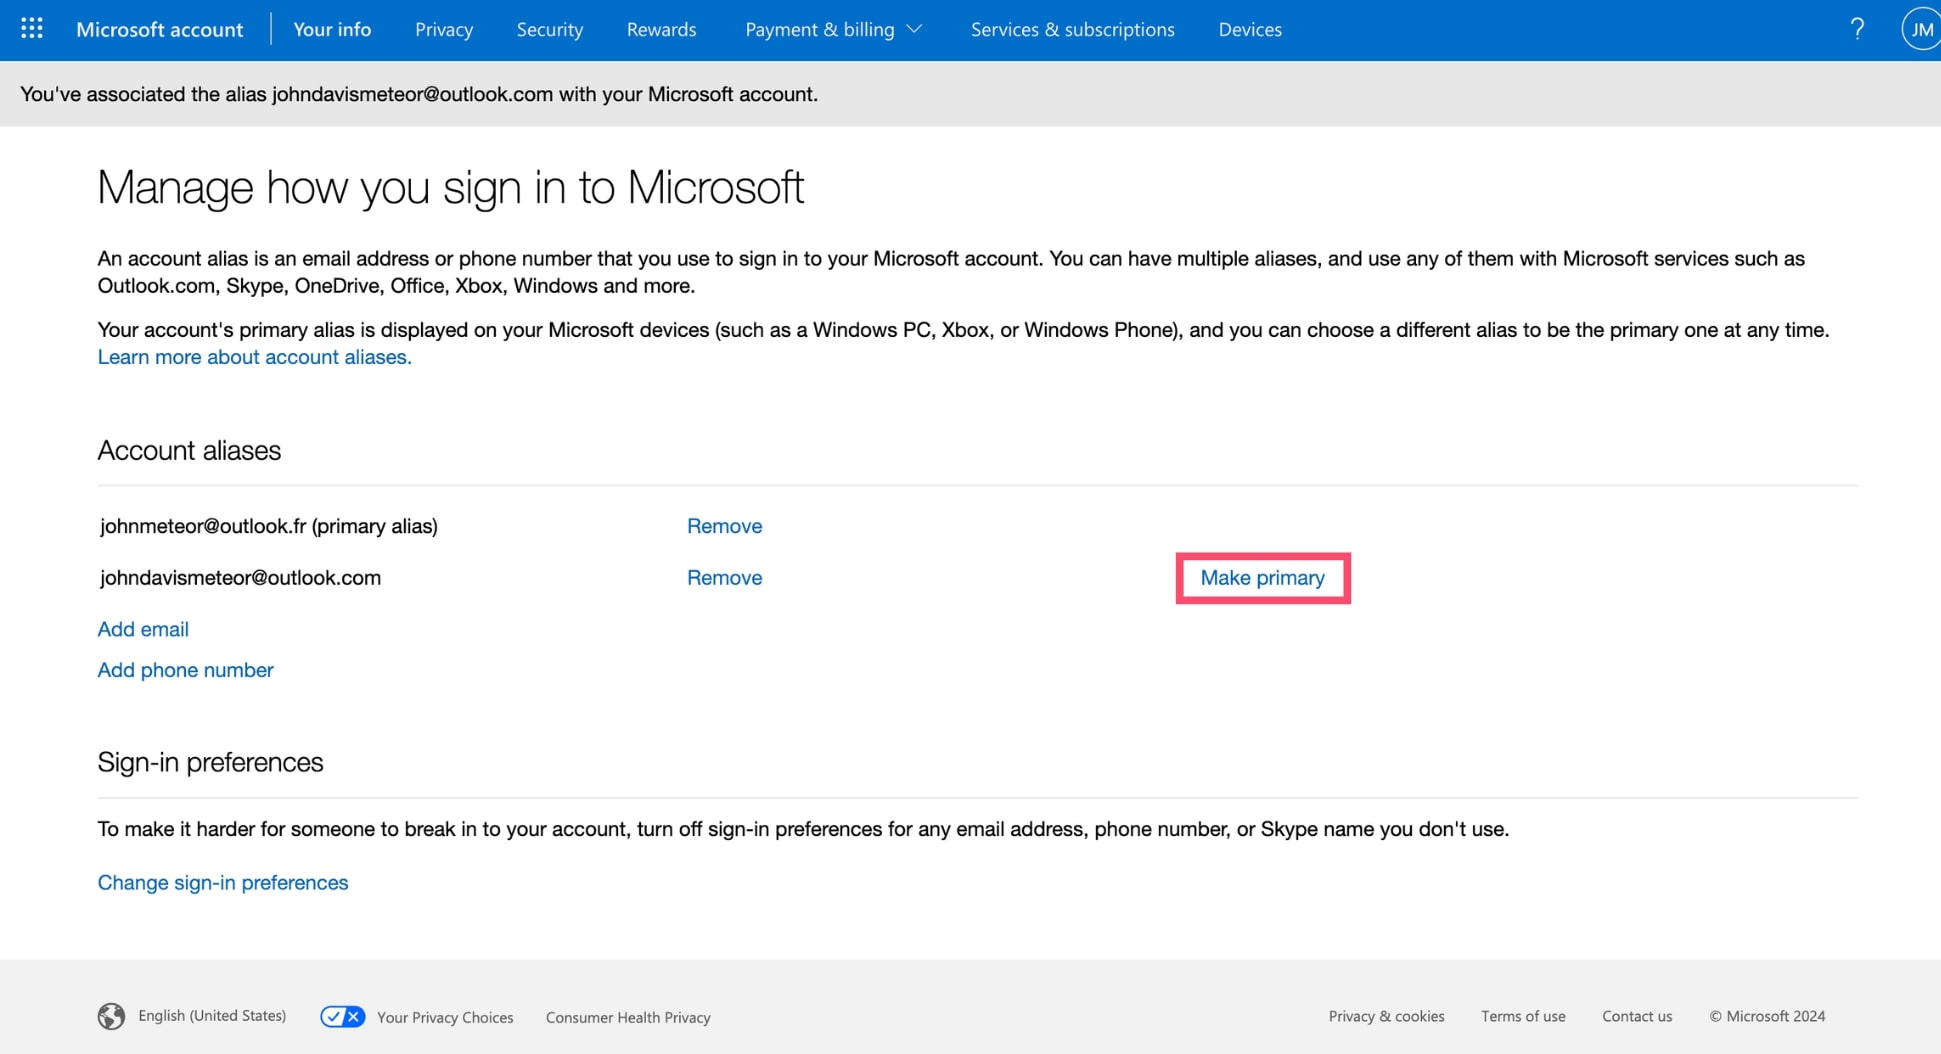1941x1054 pixels.
Task: Open the JM account avatar
Action: pyautogui.click(x=1921, y=29)
